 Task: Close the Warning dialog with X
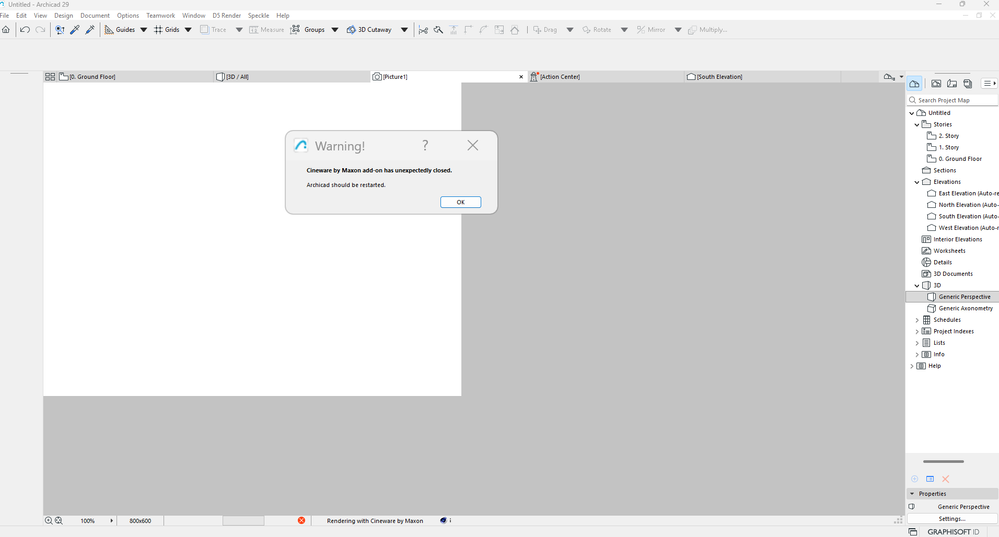click(473, 145)
